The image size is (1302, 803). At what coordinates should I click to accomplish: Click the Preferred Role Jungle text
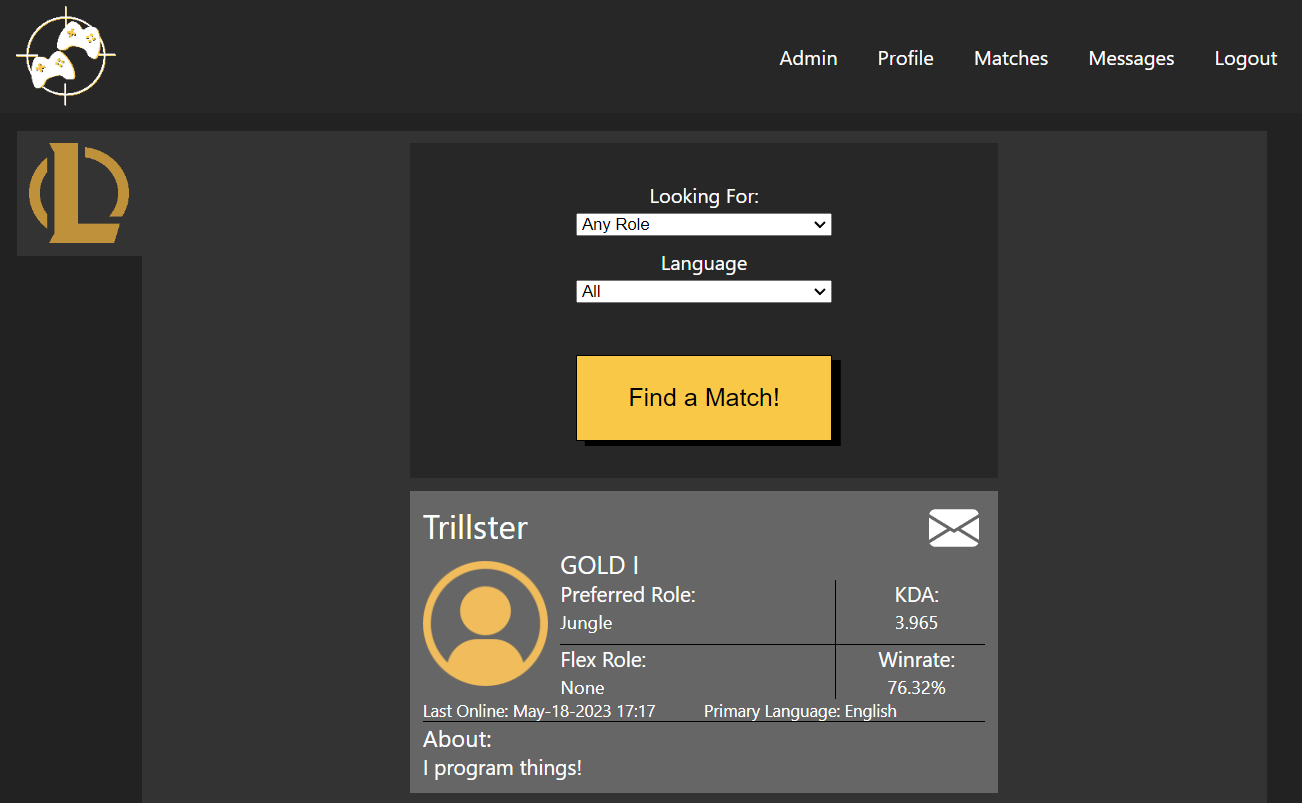click(586, 623)
